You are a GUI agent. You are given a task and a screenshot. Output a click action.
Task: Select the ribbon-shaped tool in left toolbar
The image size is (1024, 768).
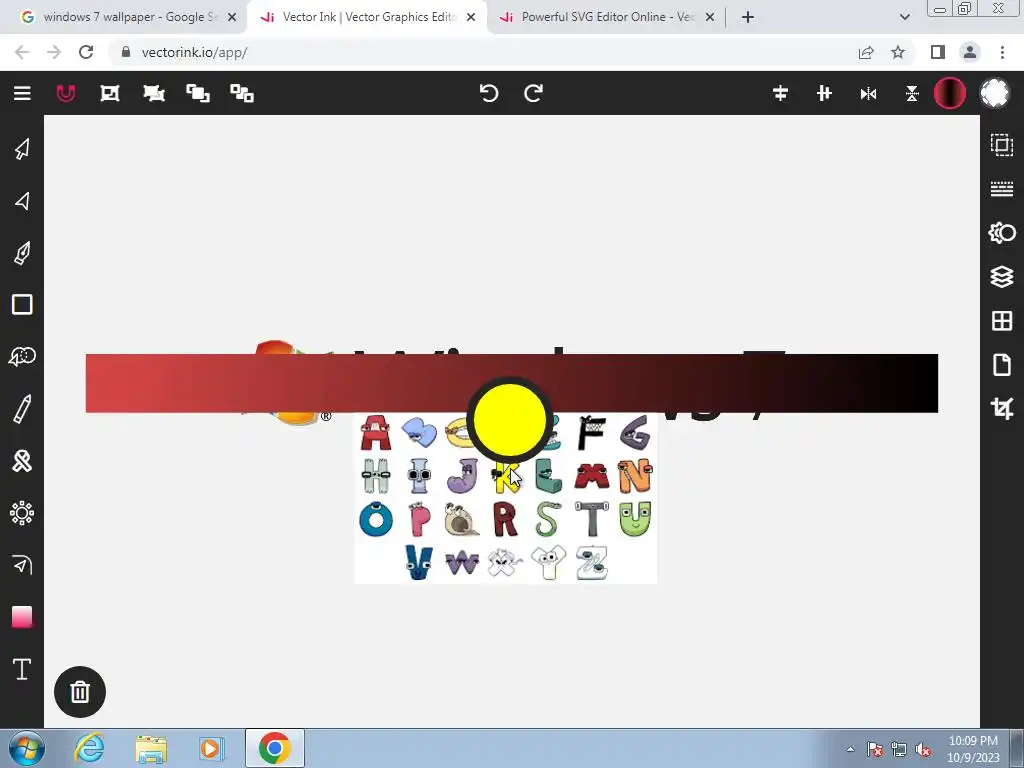click(x=22, y=461)
